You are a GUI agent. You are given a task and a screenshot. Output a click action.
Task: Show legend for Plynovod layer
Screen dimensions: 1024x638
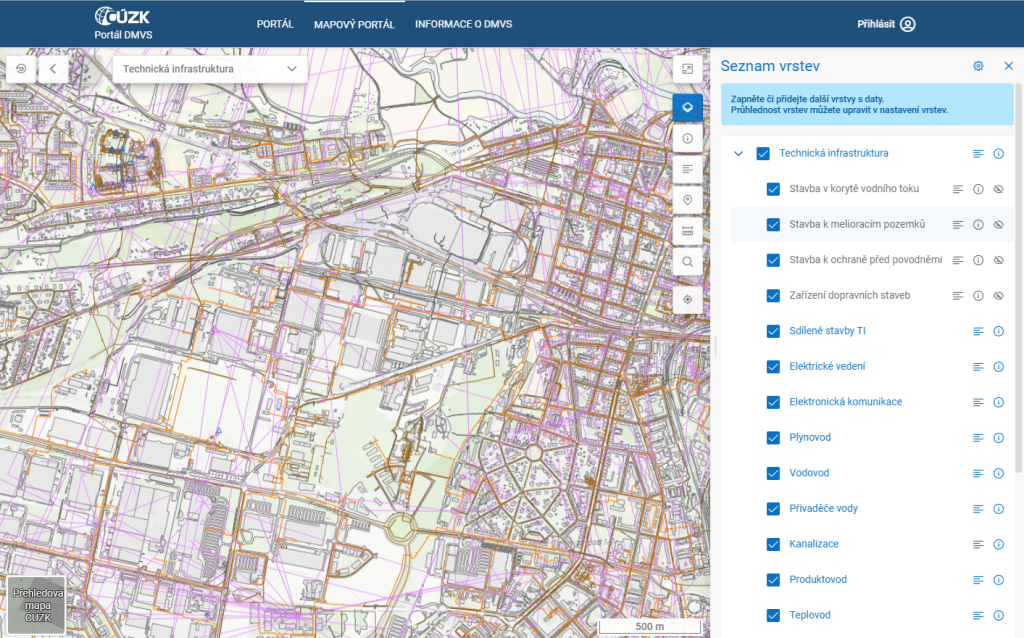point(978,438)
